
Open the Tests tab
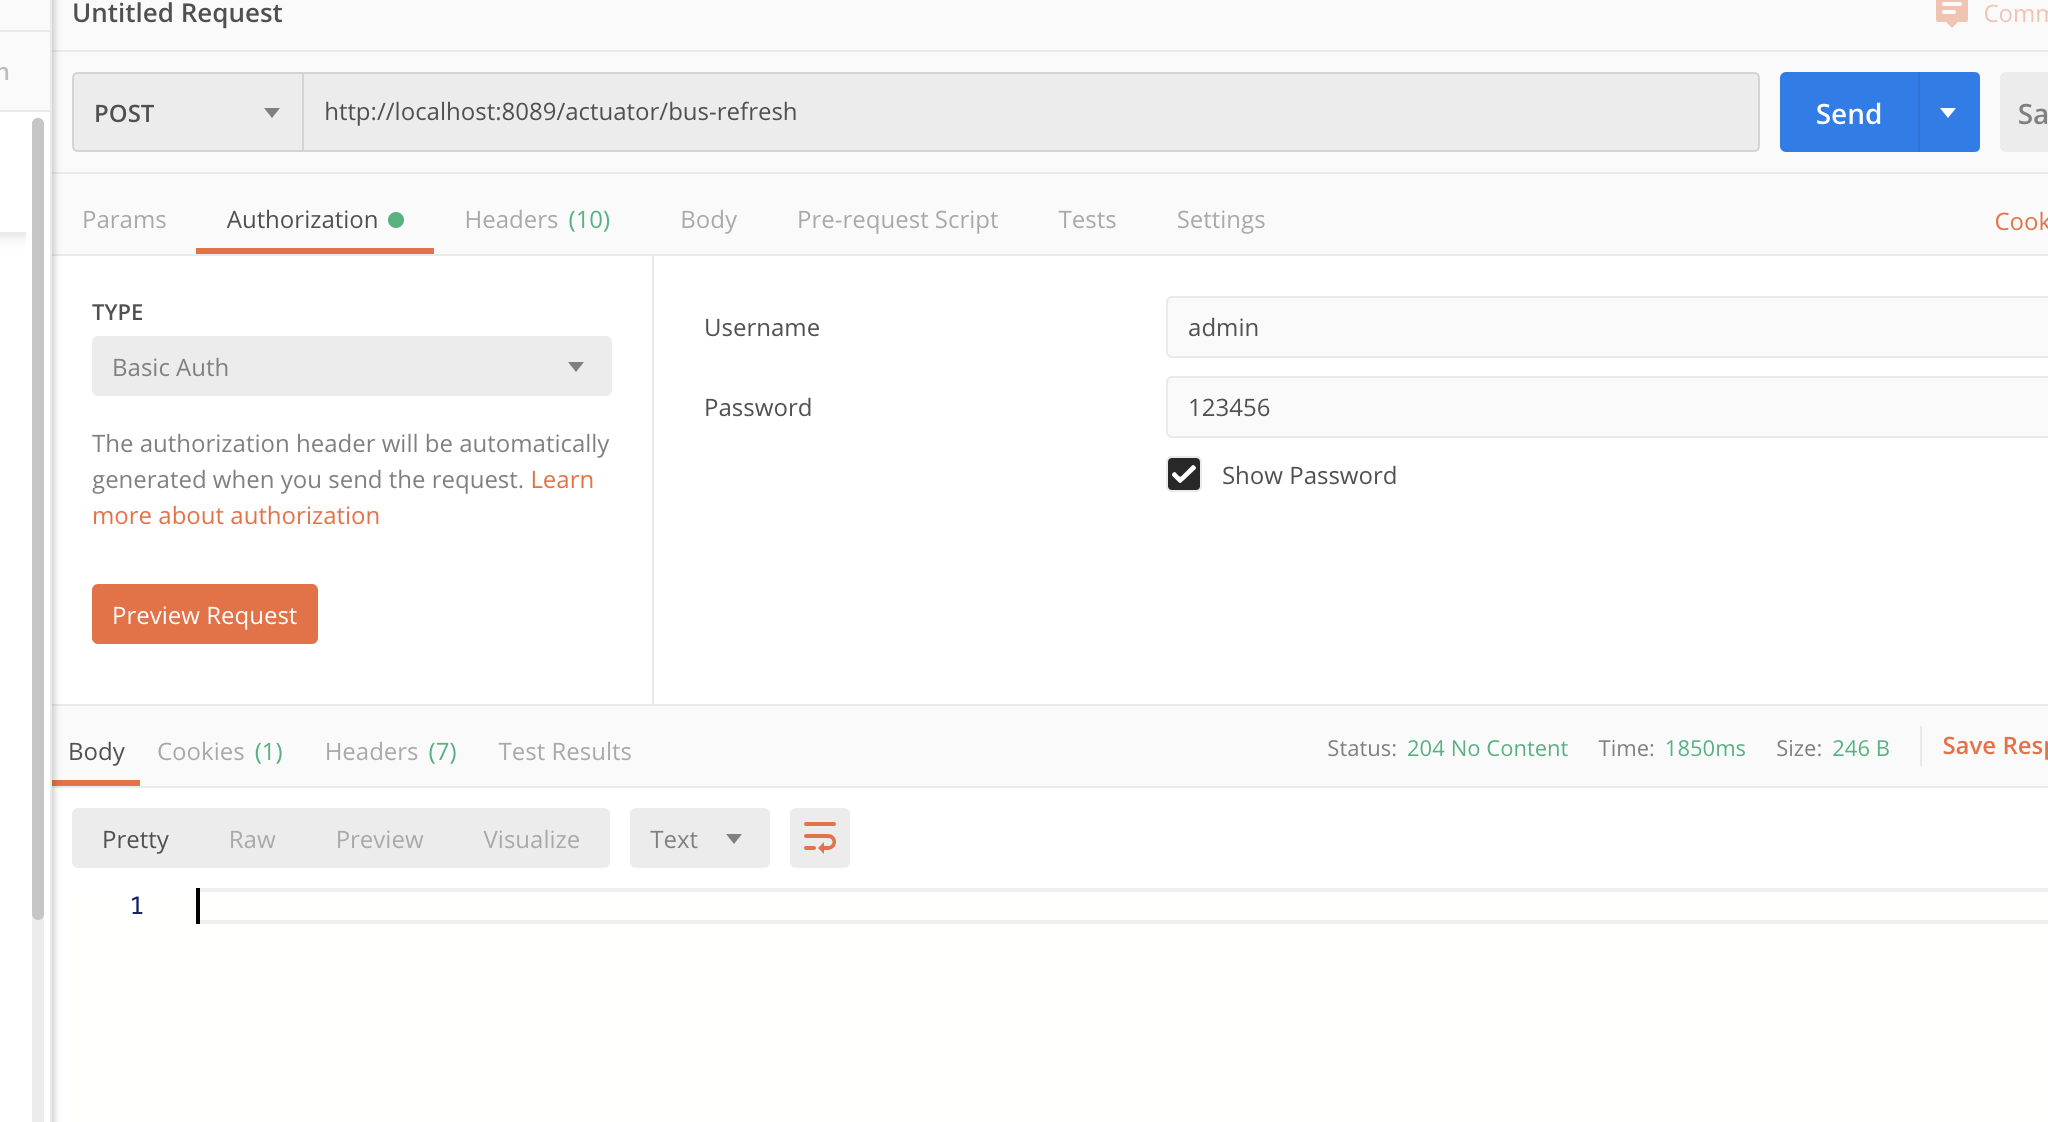point(1087,219)
